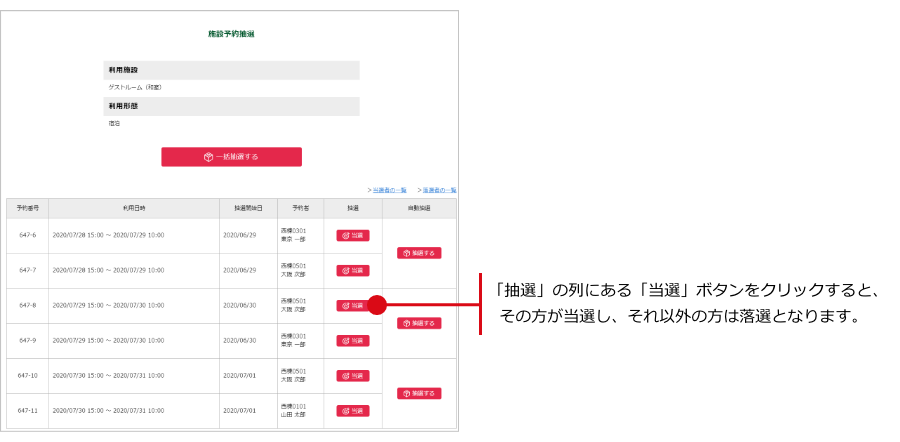This screenshot has width=900, height=442.
Task: Select the 抽選開始日 column header
Action: coord(248,208)
